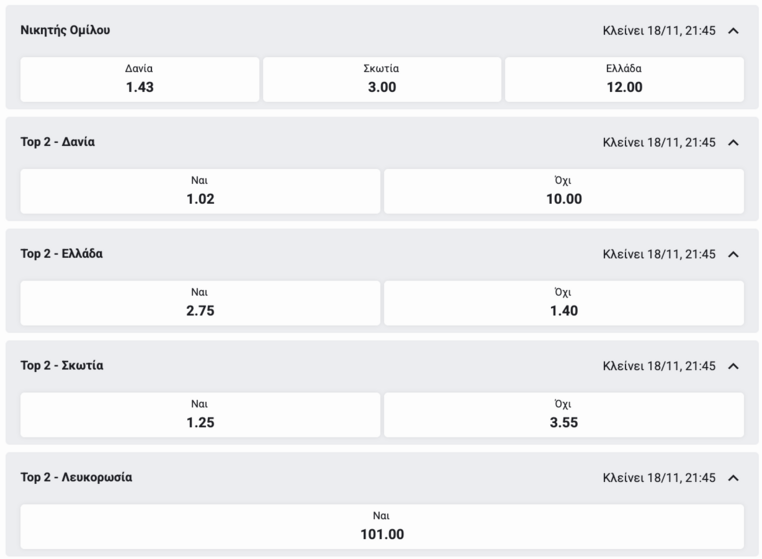Image resolution: width=762 pixels, height=559 pixels.
Task: Pick Όχι 3.55 for Σκωτία Top 2
Action: [x=564, y=415]
